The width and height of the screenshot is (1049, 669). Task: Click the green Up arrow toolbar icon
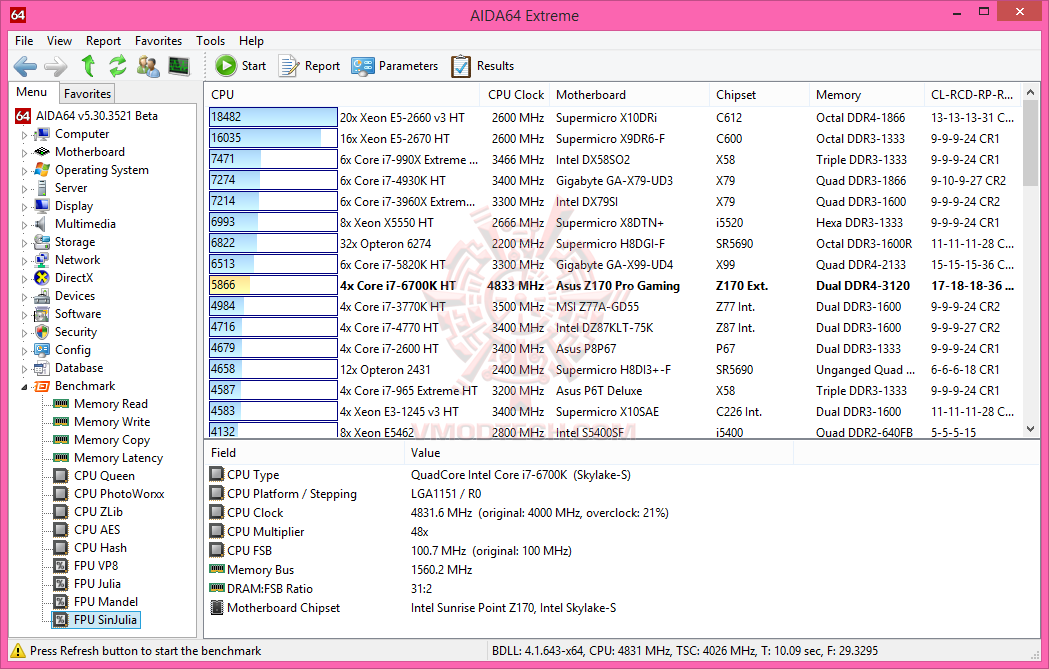click(88, 66)
